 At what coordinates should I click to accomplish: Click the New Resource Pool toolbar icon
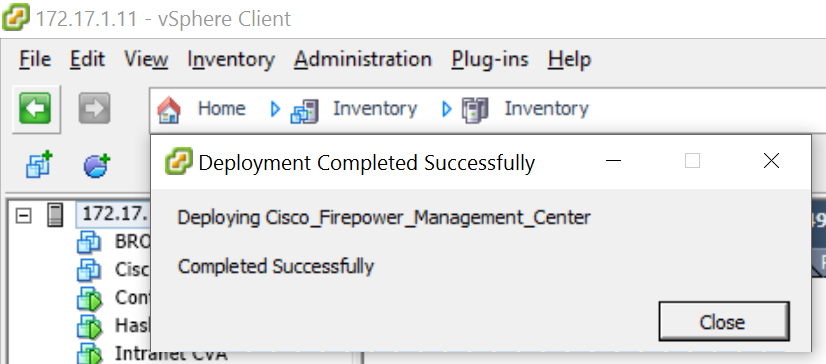tap(97, 165)
